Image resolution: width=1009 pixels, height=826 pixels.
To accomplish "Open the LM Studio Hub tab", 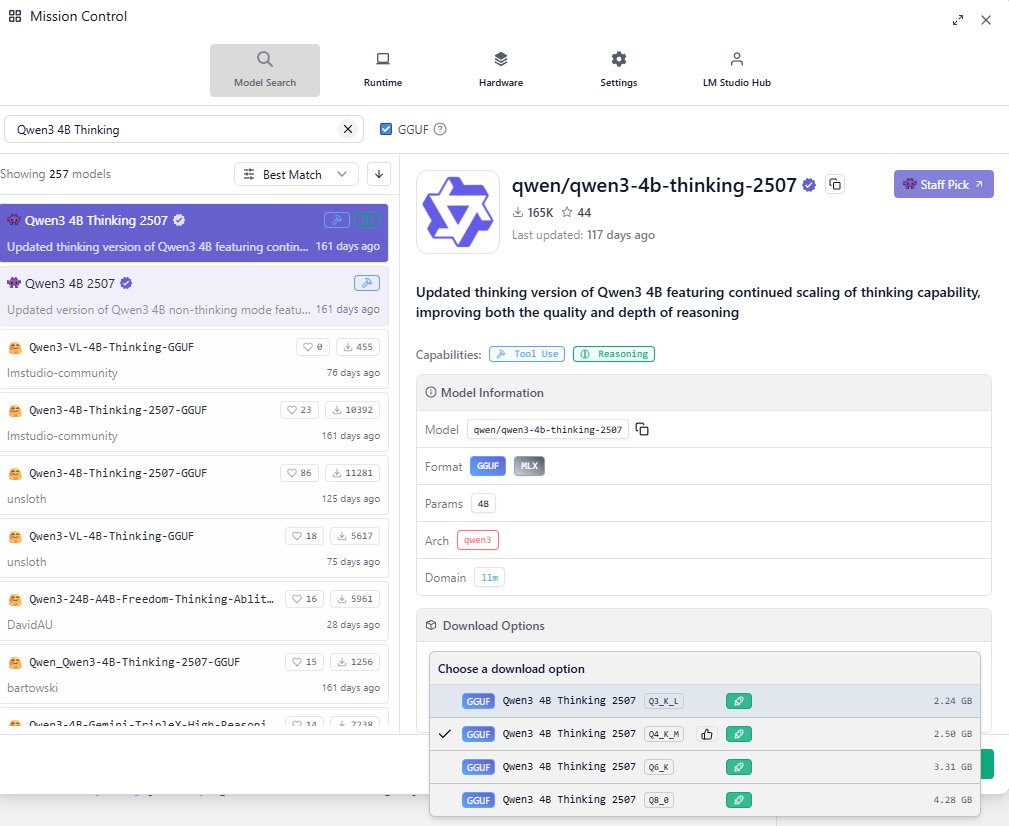I will pyautogui.click(x=737, y=70).
